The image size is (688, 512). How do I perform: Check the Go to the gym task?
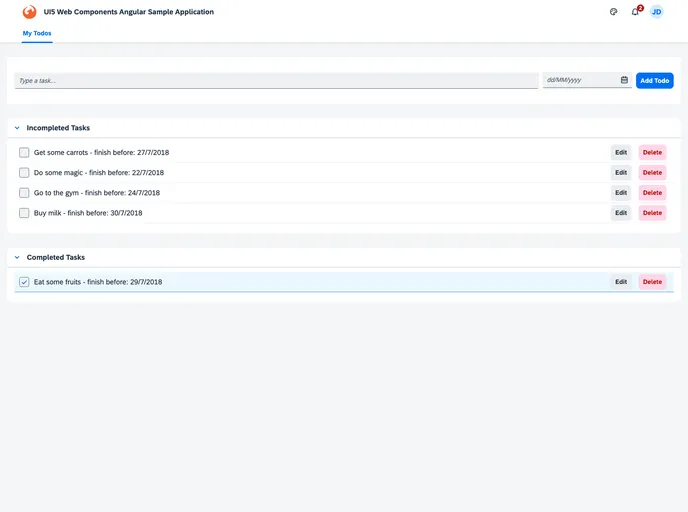coord(24,193)
